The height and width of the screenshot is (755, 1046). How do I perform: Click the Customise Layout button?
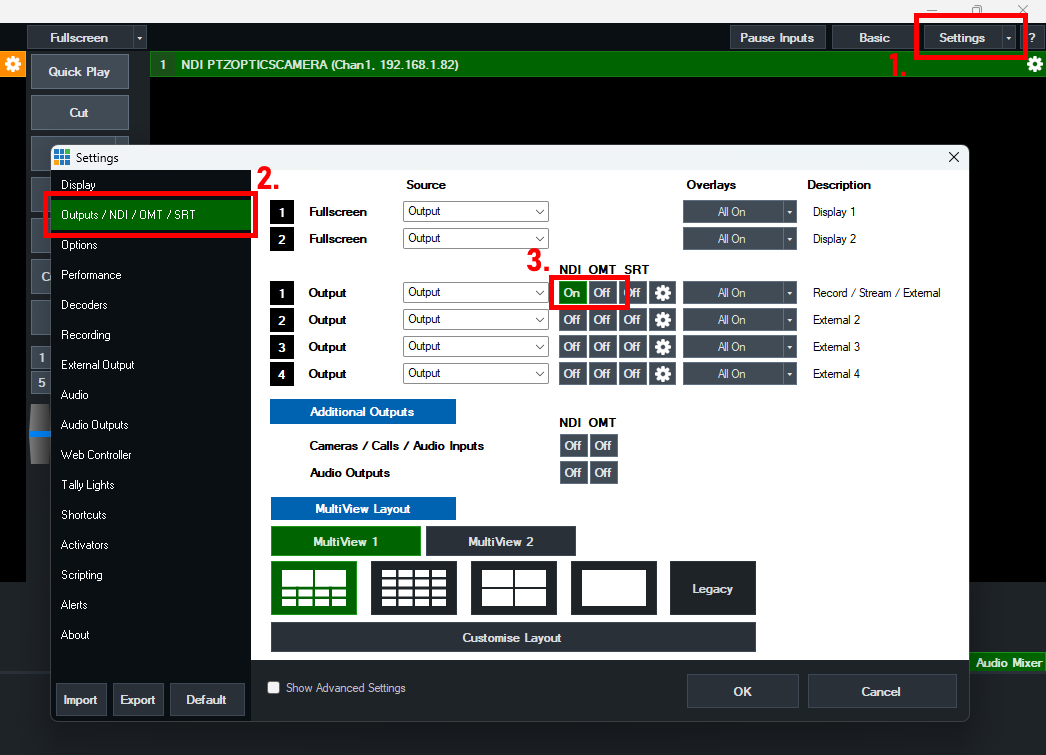click(x=512, y=637)
